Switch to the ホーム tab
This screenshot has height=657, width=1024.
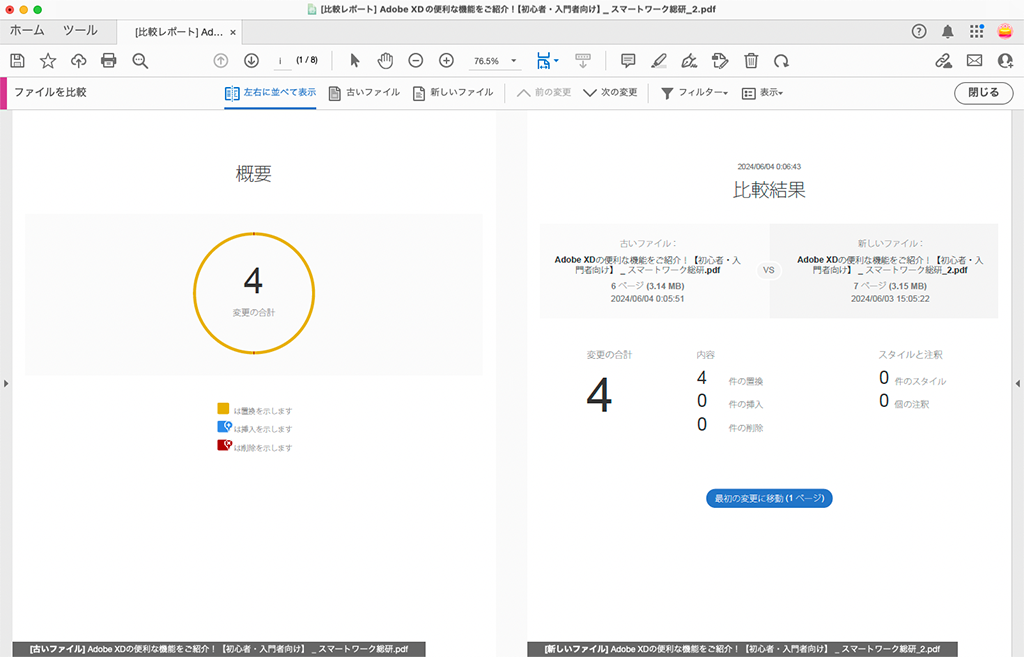click(27, 31)
